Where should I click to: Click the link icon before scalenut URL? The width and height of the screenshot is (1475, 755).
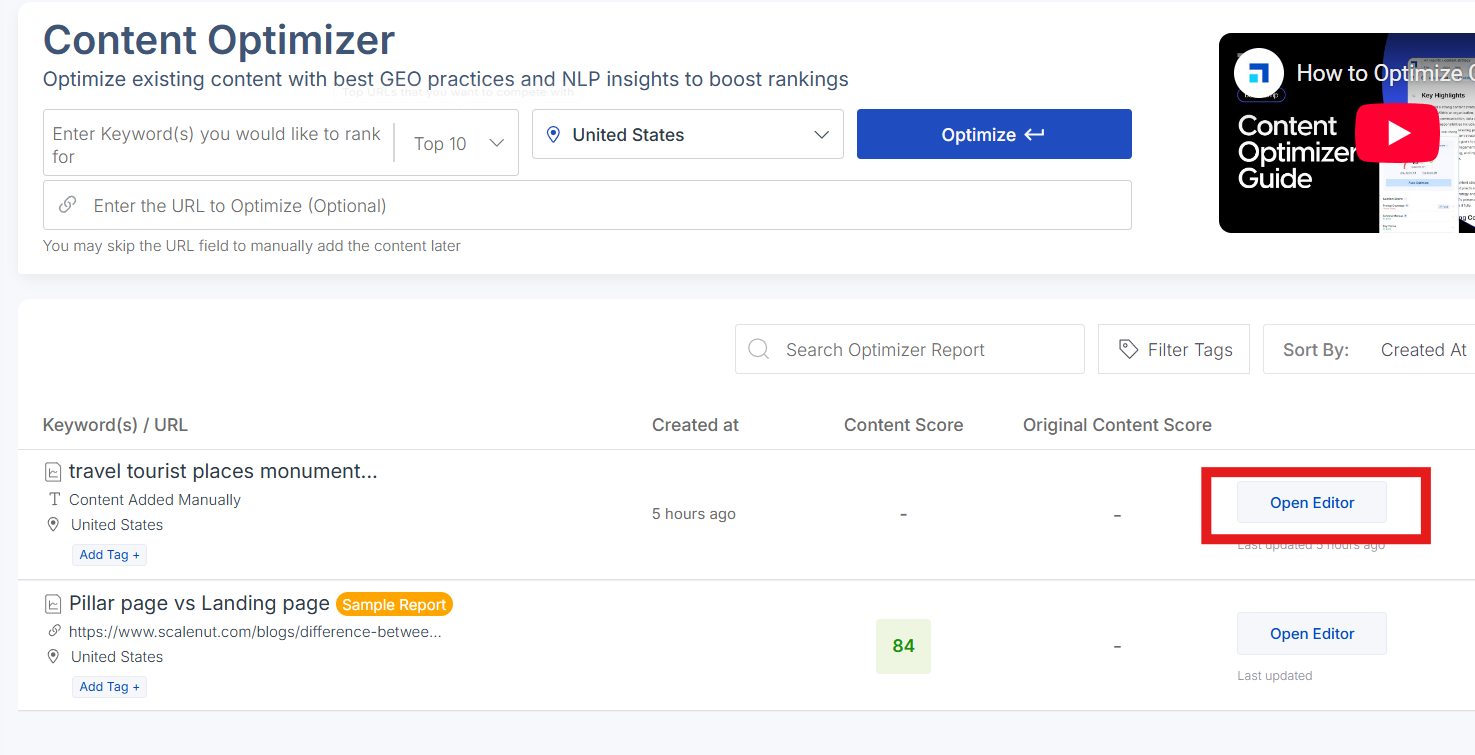coord(54,631)
